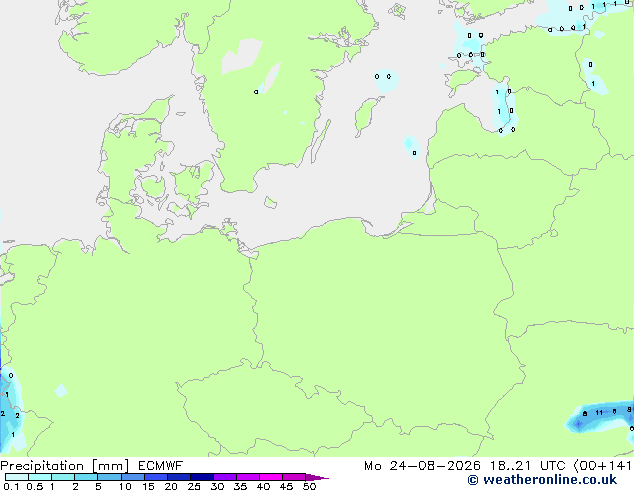This screenshot has height=490, width=634.
Task: Choose the 10–15 mm legend swatch
Action: point(132,477)
